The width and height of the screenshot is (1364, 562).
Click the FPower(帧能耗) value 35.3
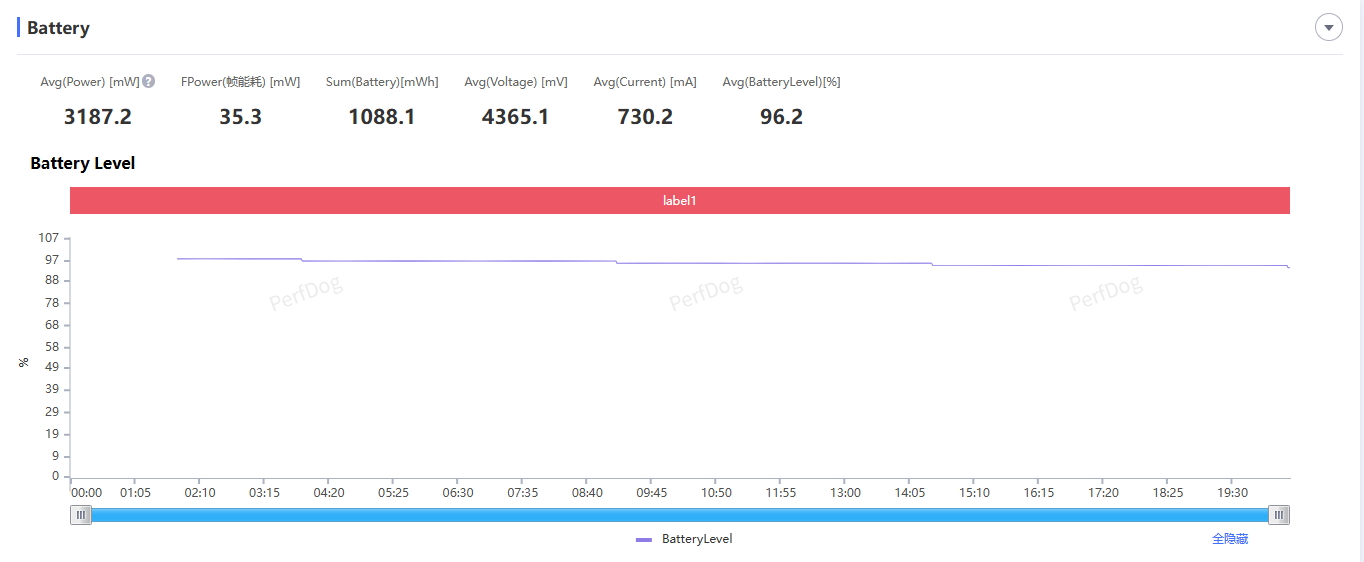tap(240, 117)
